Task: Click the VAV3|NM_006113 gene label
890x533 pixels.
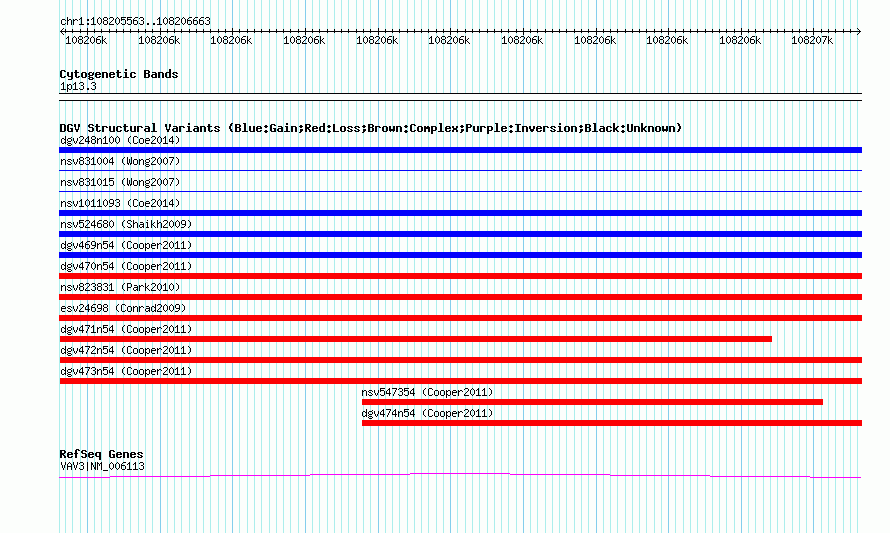Action: 102,467
